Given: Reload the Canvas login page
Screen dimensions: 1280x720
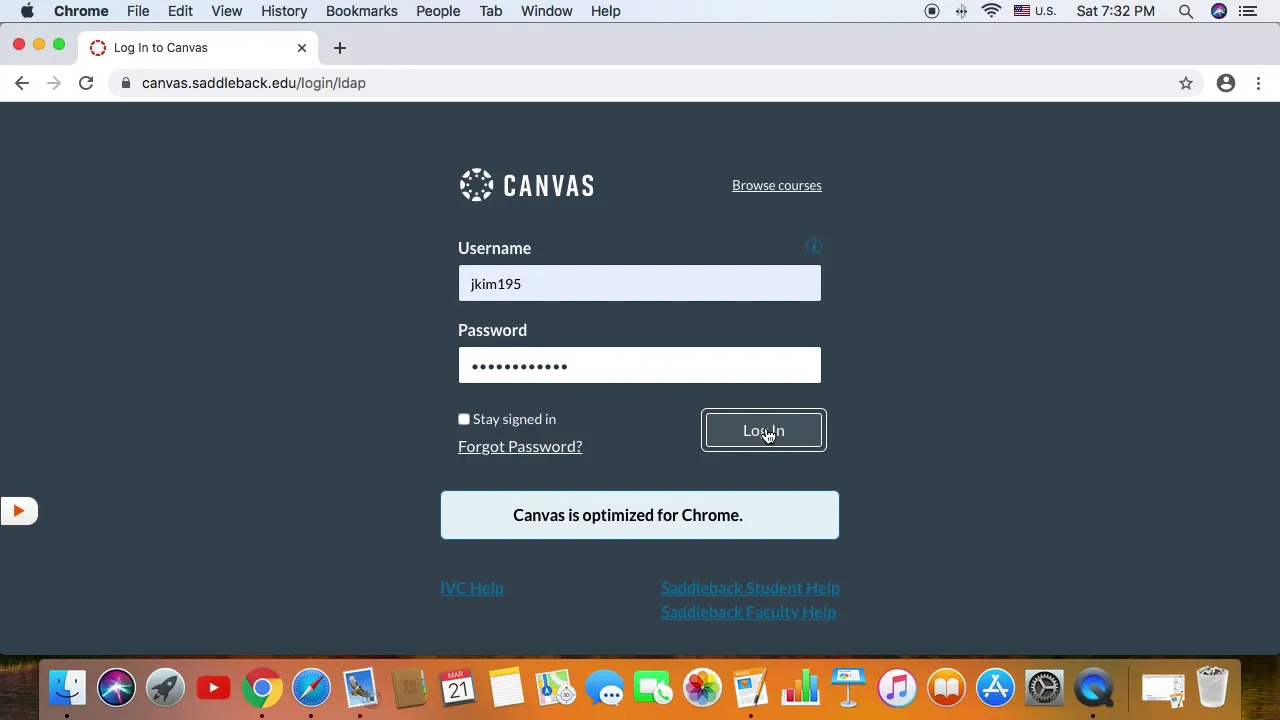Looking at the screenshot, I should [86, 83].
